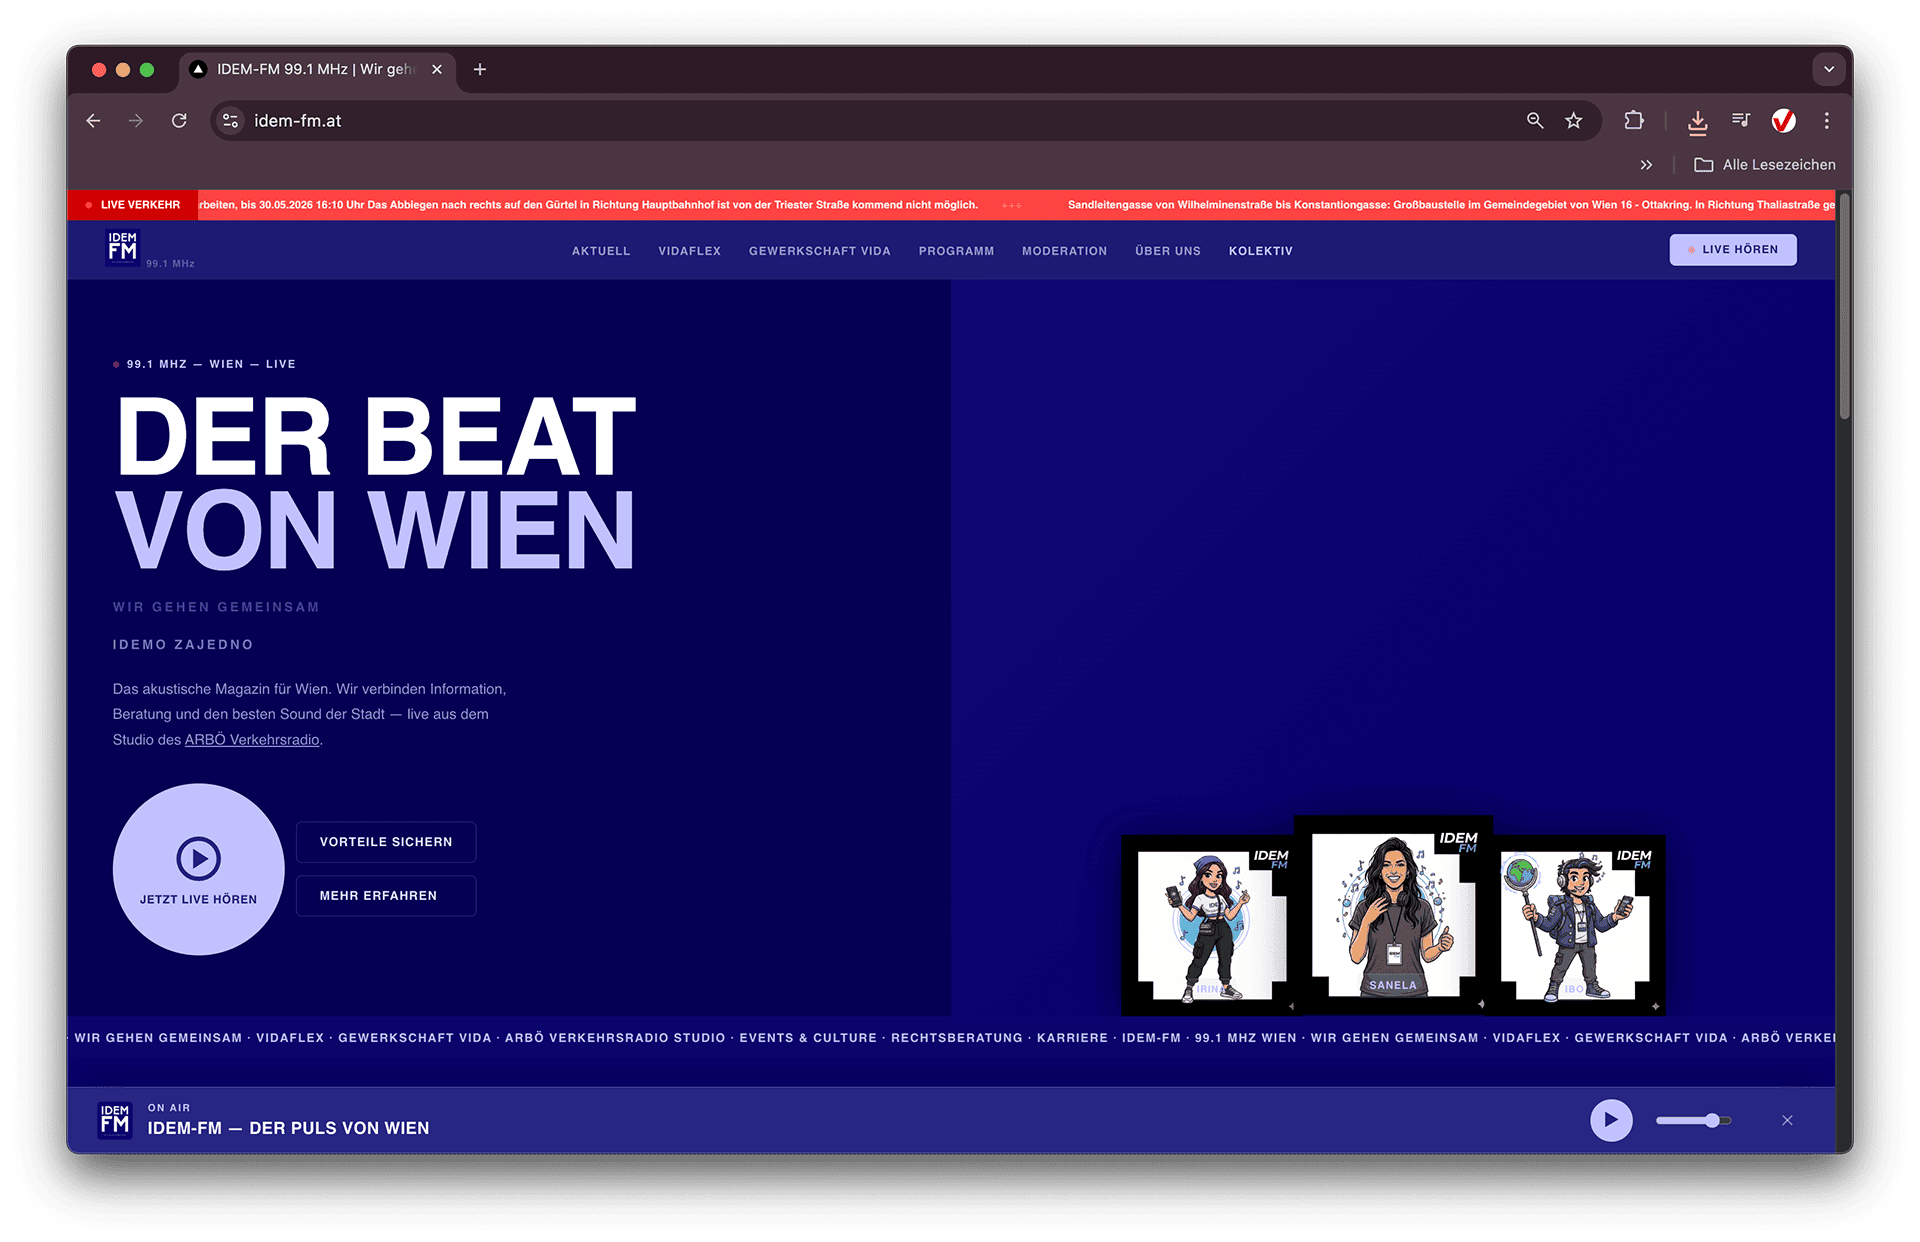The height and width of the screenshot is (1242, 1920).
Task: Open site information icon in address bar
Action: (230, 121)
